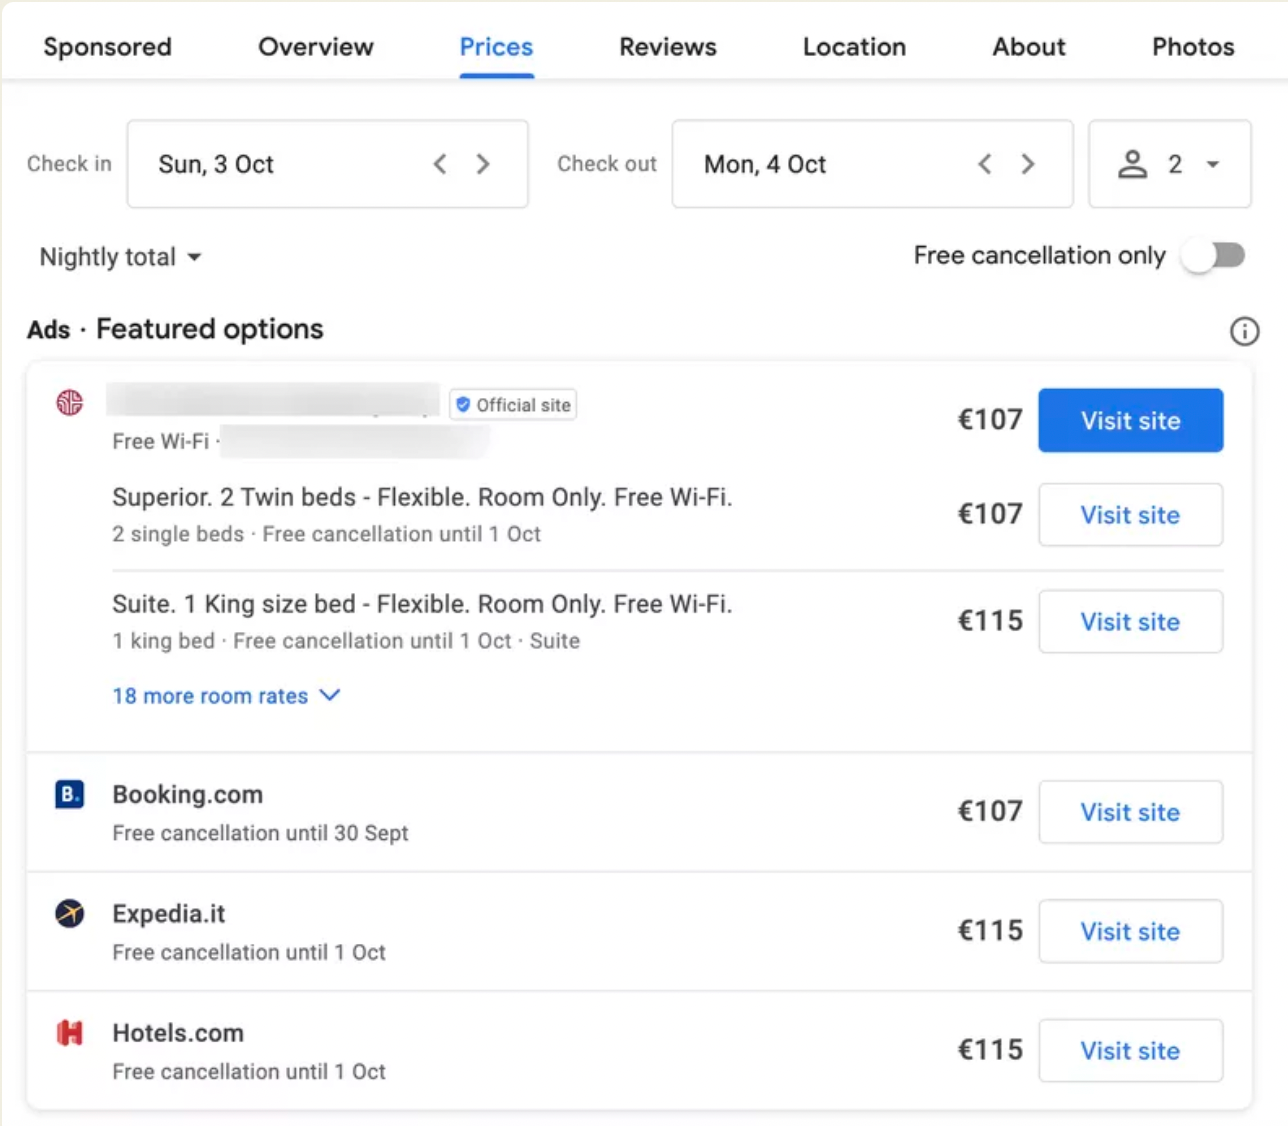Image resolution: width=1288 pixels, height=1126 pixels.
Task: Visit site for Suite King size bed
Action: pos(1130,622)
